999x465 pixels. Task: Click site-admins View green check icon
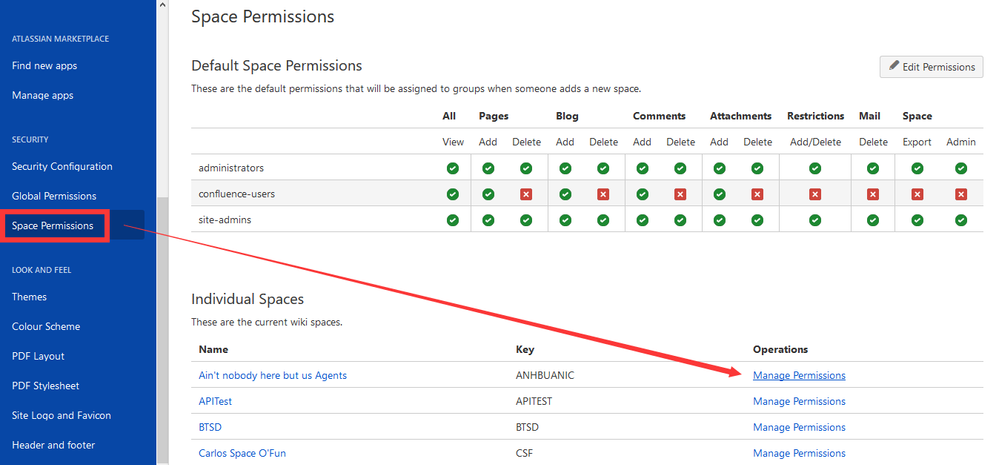click(452, 220)
